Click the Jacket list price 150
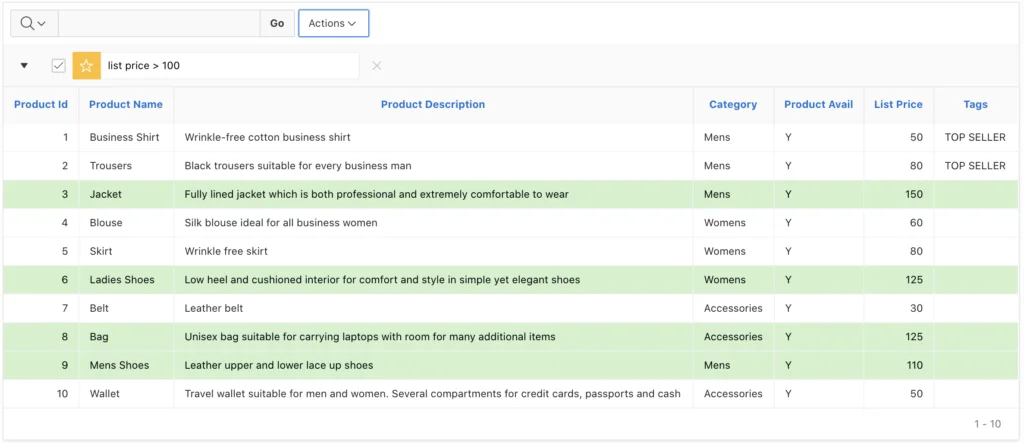Image resolution: width=1024 pixels, height=443 pixels. point(914,194)
